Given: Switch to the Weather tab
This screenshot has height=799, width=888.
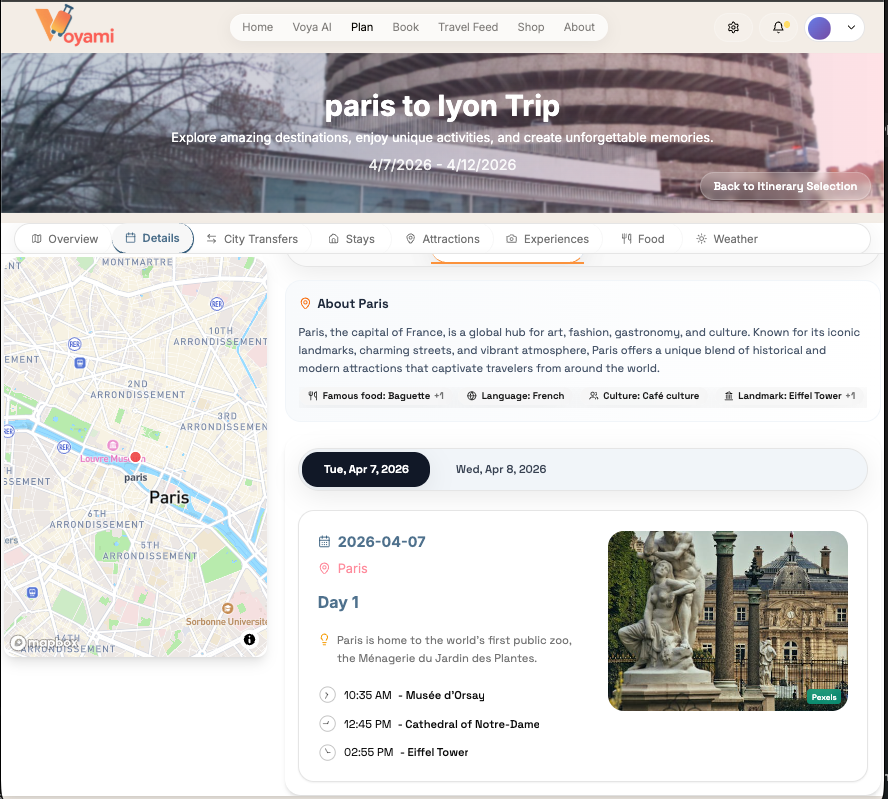Looking at the screenshot, I should pyautogui.click(x=727, y=239).
